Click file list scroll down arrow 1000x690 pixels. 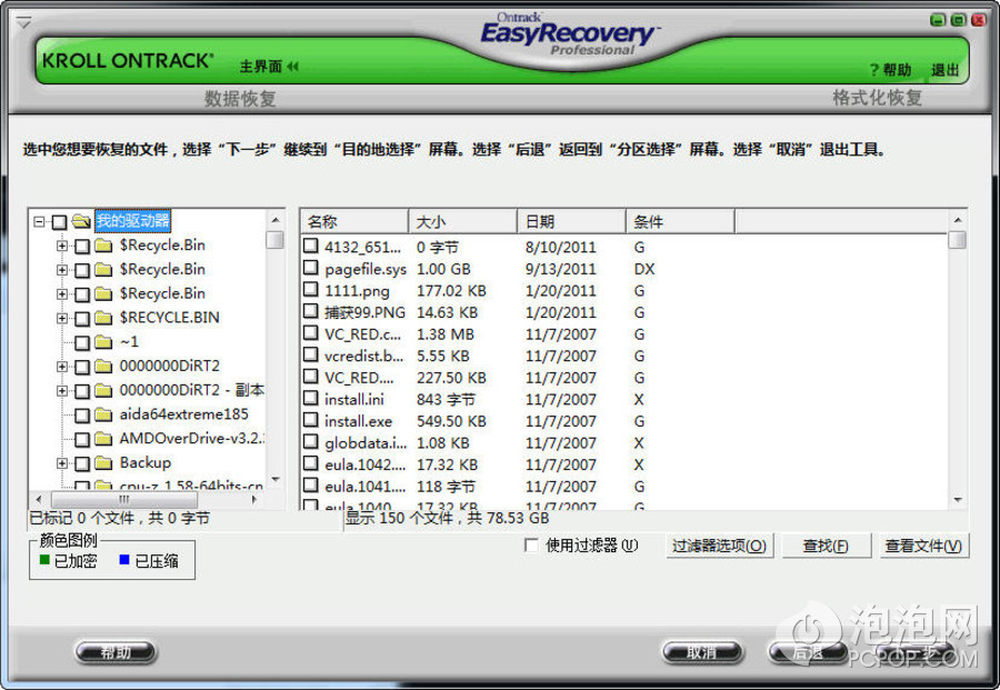click(957, 500)
